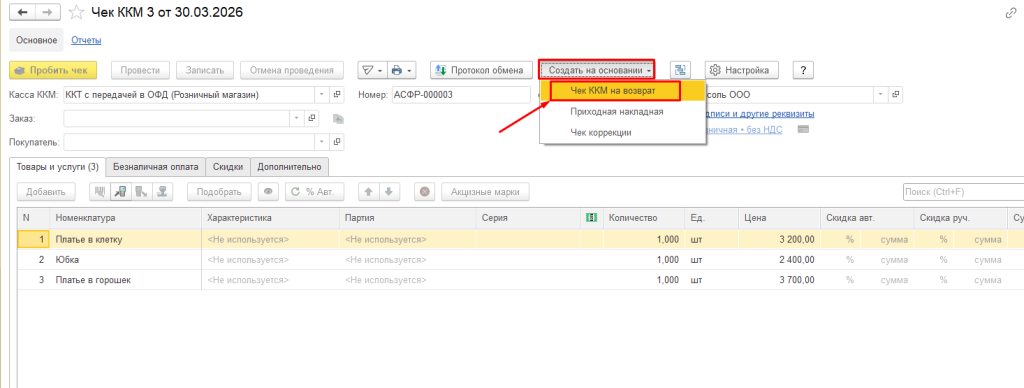The image size is (1024, 388).
Task: Click Протокол обмена button
Action: point(480,70)
